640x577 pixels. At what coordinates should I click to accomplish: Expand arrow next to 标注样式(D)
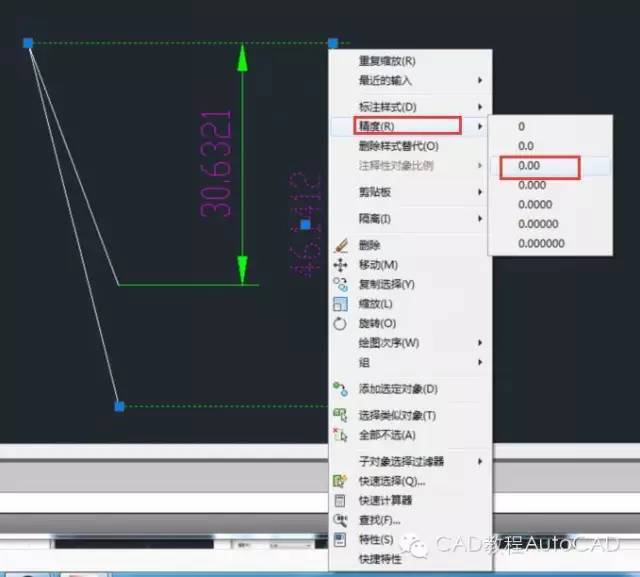[x=480, y=107]
